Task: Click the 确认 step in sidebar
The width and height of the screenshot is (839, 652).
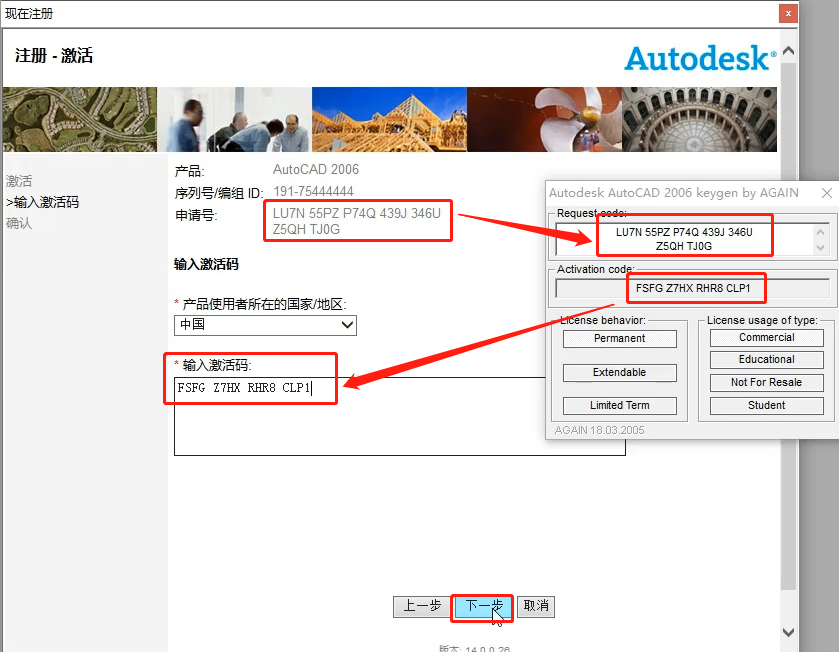Action: coord(19,223)
